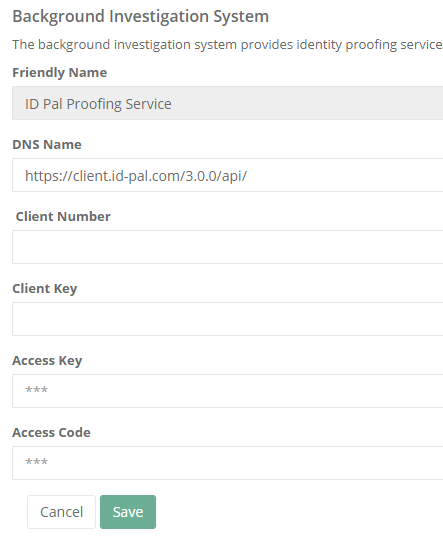This screenshot has height=537, width=443.
Task: Click the Background Investigation System heading
Action: pyautogui.click(x=140, y=16)
